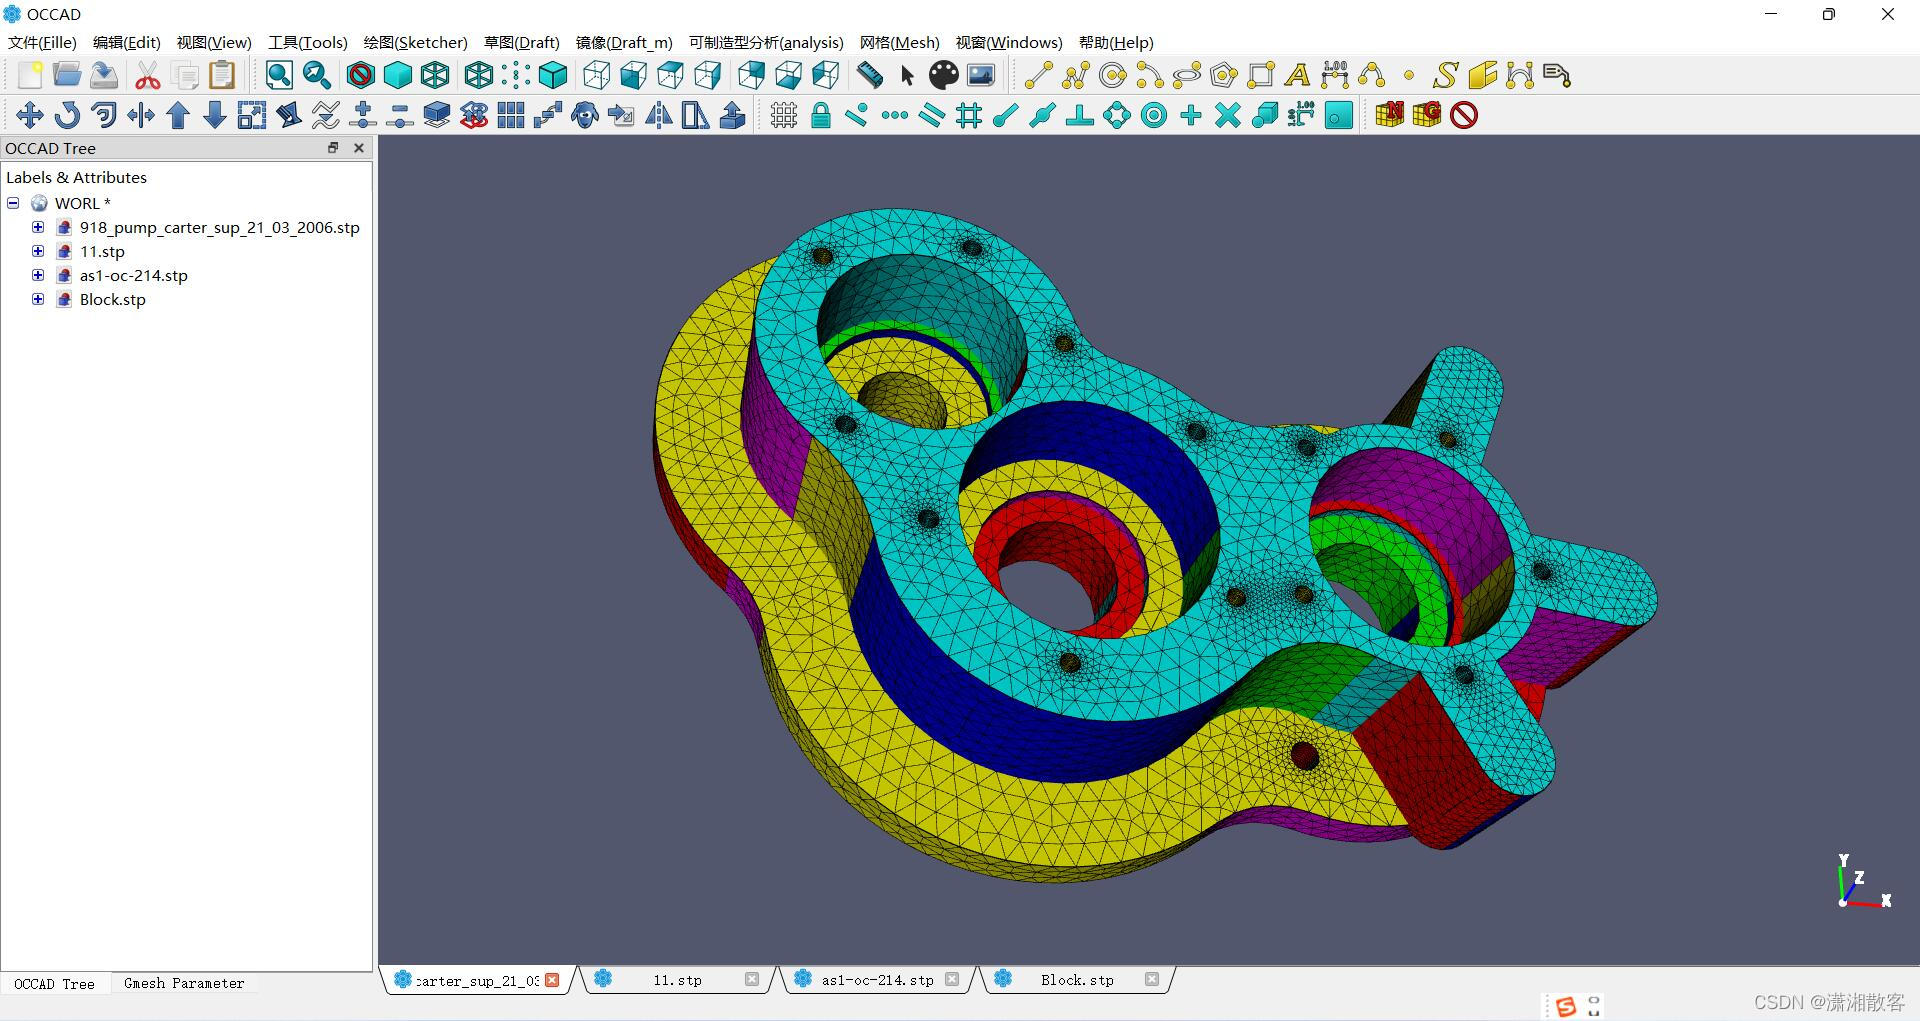Select Block.stp in the tree
The width and height of the screenshot is (1920, 1021).
tap(112, 299)
